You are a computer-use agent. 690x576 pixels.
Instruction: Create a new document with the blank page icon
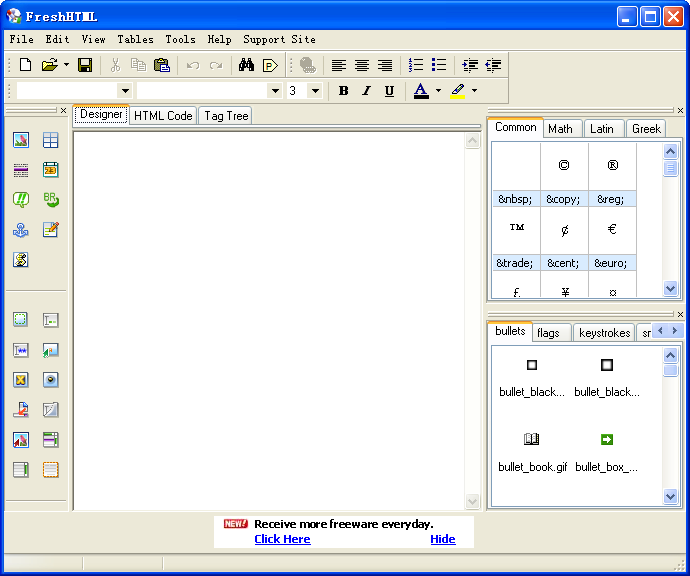click(x=26, y=65)
